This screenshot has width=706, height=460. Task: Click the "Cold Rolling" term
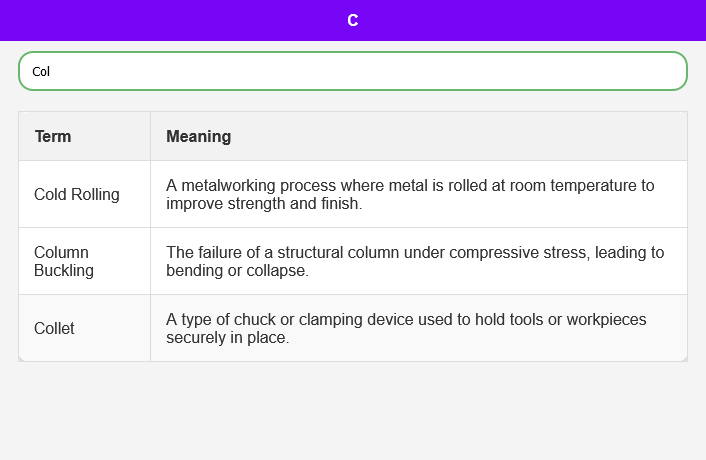[x=77, y=194]
